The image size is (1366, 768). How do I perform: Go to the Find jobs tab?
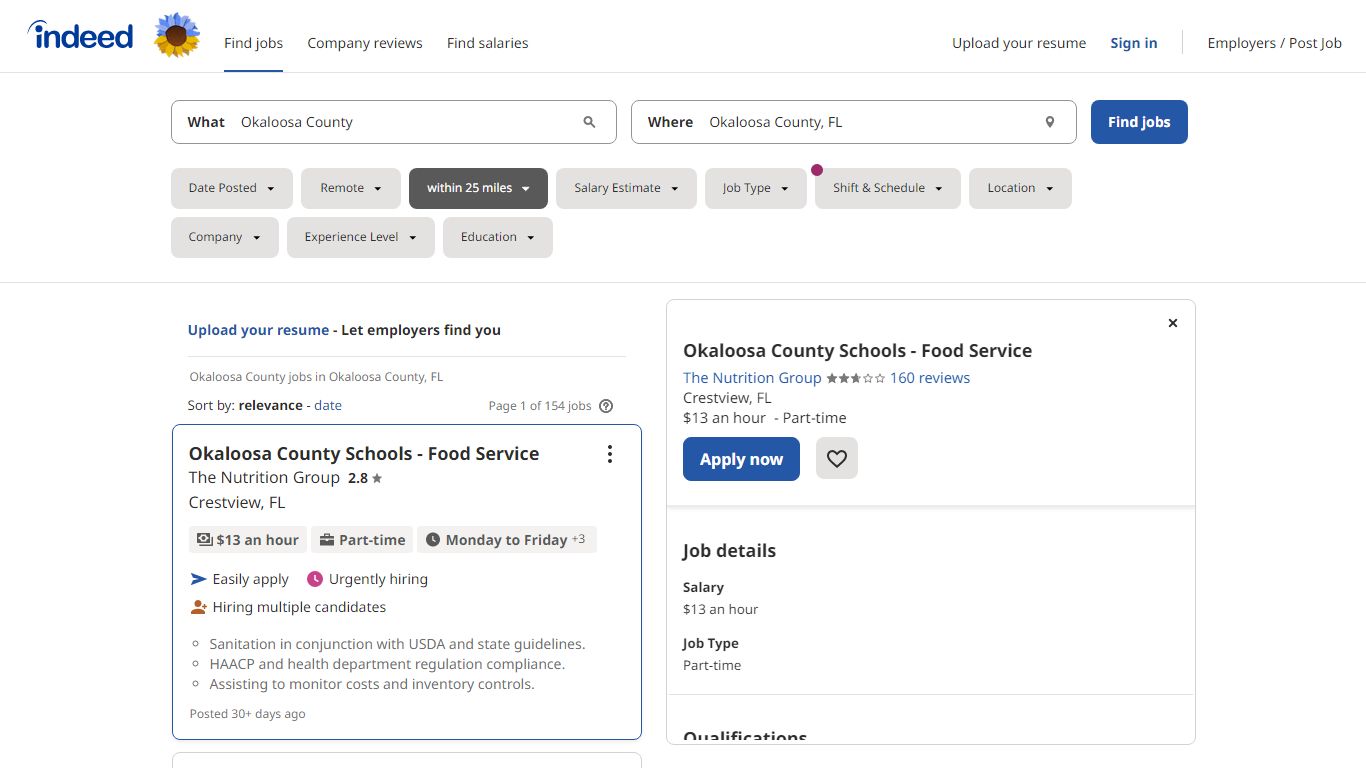pyautogui.click(x=253, y=43)
